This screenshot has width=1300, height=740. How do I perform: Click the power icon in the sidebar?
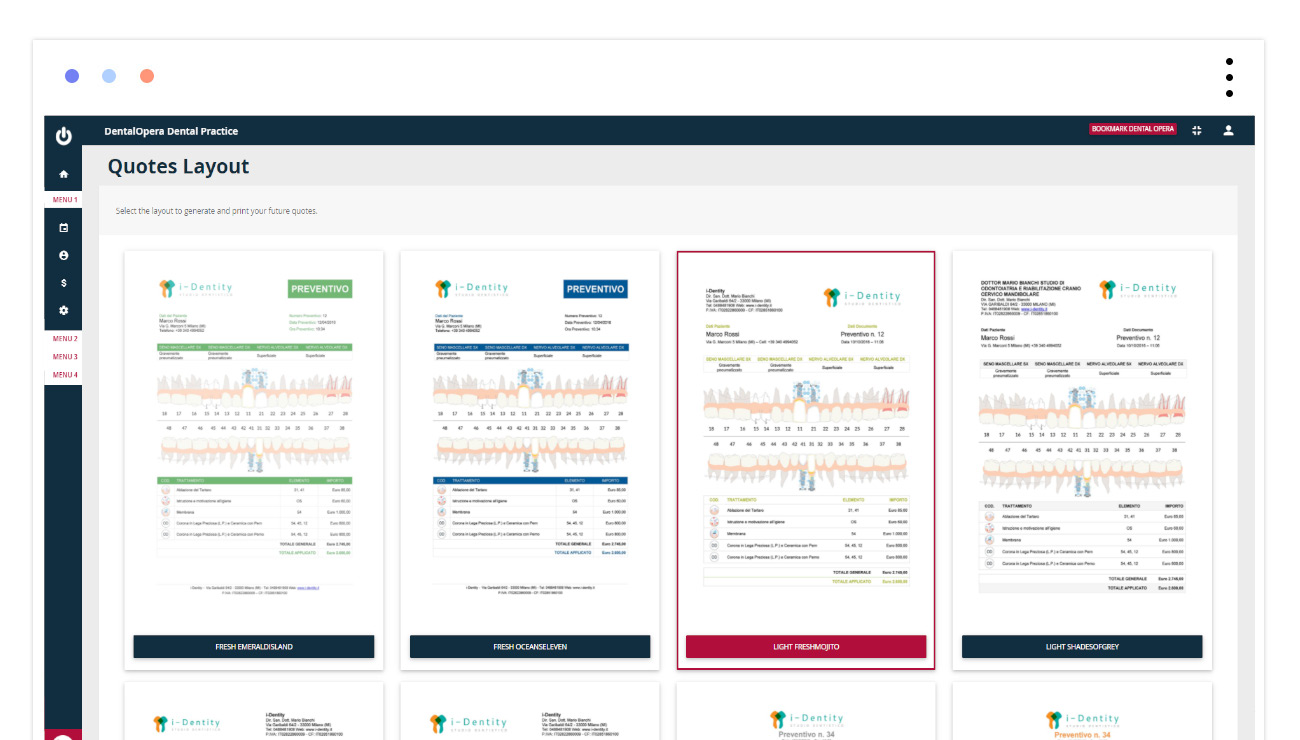click(x=63, y=136)
